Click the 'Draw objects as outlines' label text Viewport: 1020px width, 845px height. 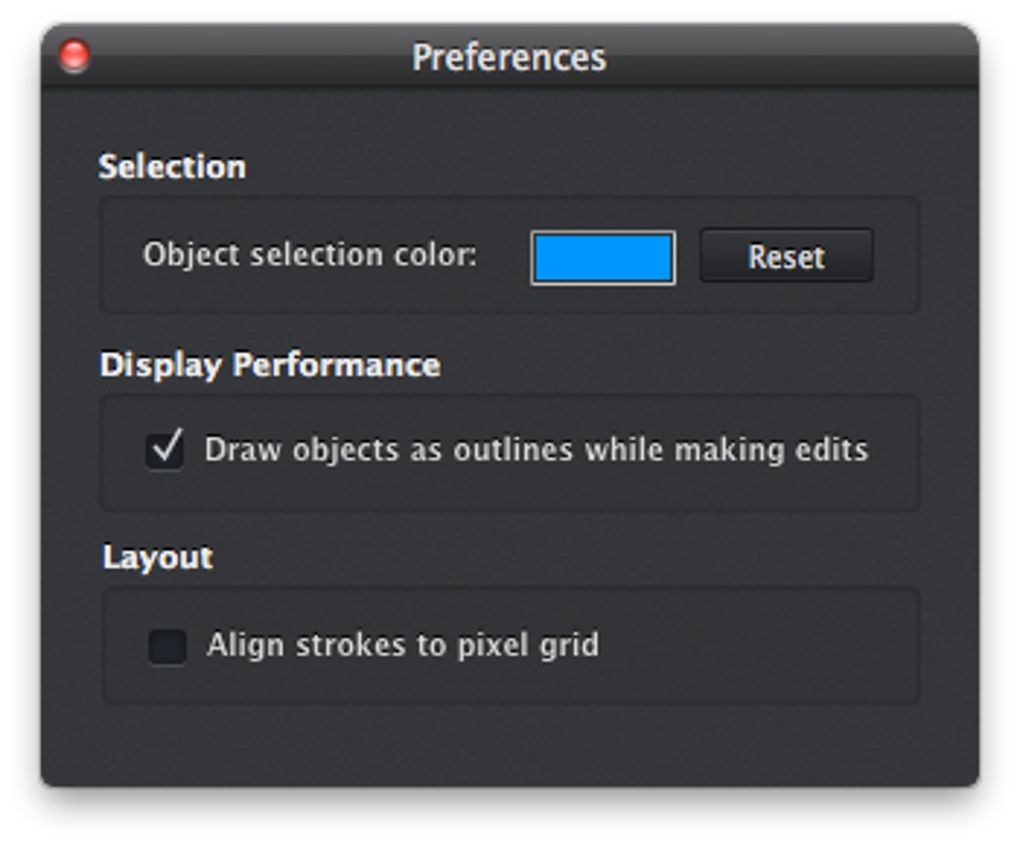point(536,450)
